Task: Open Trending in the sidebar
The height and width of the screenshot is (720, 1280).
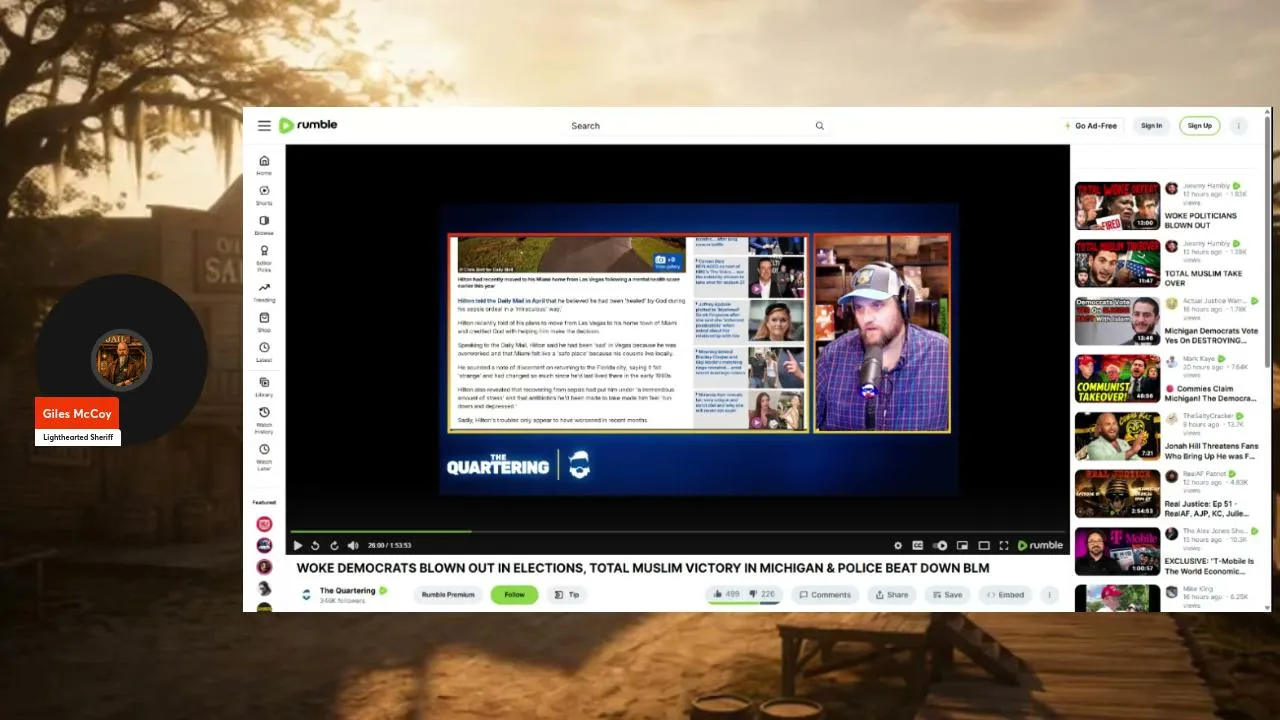Action: point(264,292)
